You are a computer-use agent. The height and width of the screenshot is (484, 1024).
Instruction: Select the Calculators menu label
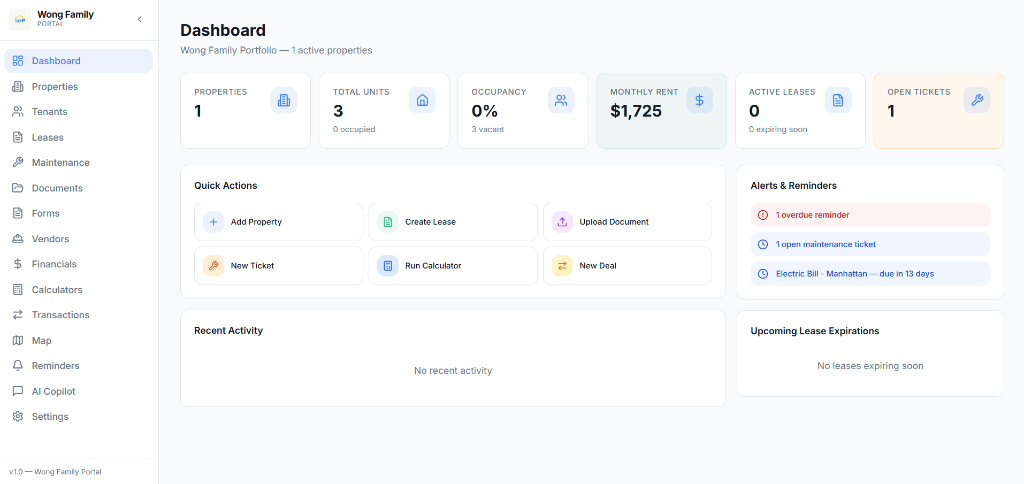[x=57, y=289]
